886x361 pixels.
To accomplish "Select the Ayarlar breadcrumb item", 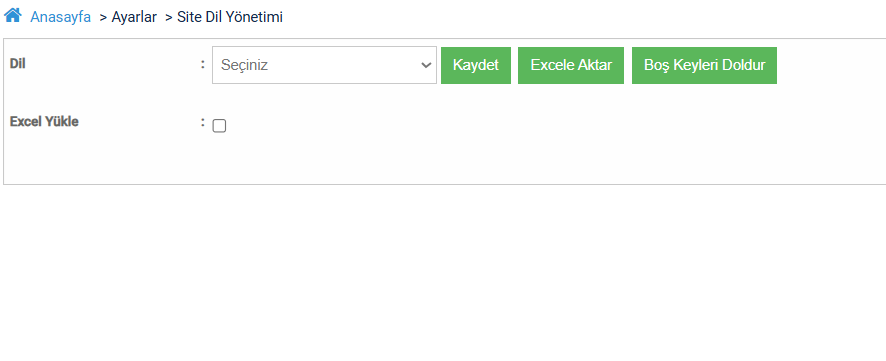I will click(x=134, y=17).
